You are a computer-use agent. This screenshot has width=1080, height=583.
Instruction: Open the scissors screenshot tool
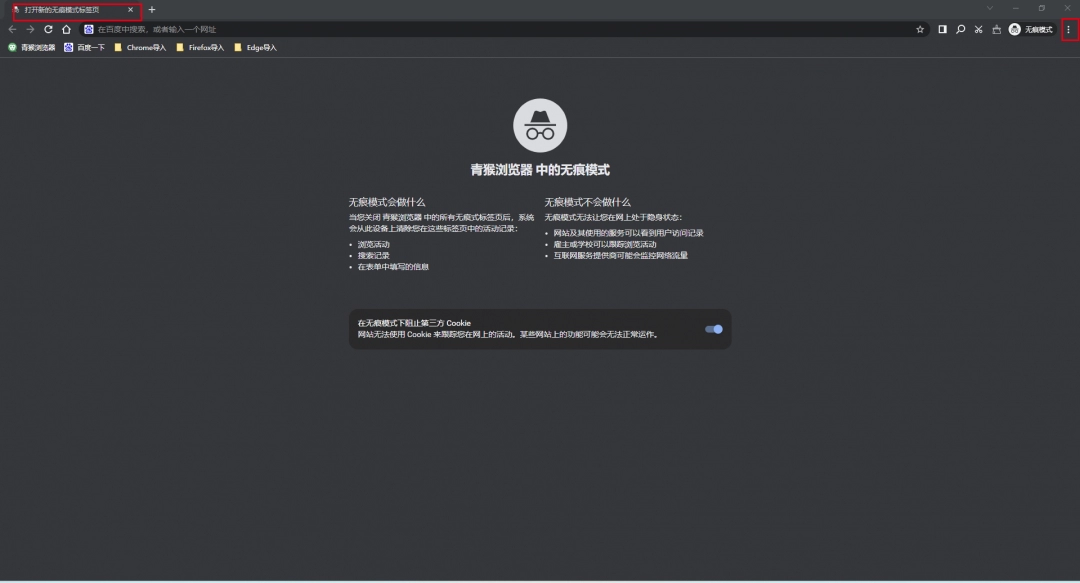coord(978,30)
